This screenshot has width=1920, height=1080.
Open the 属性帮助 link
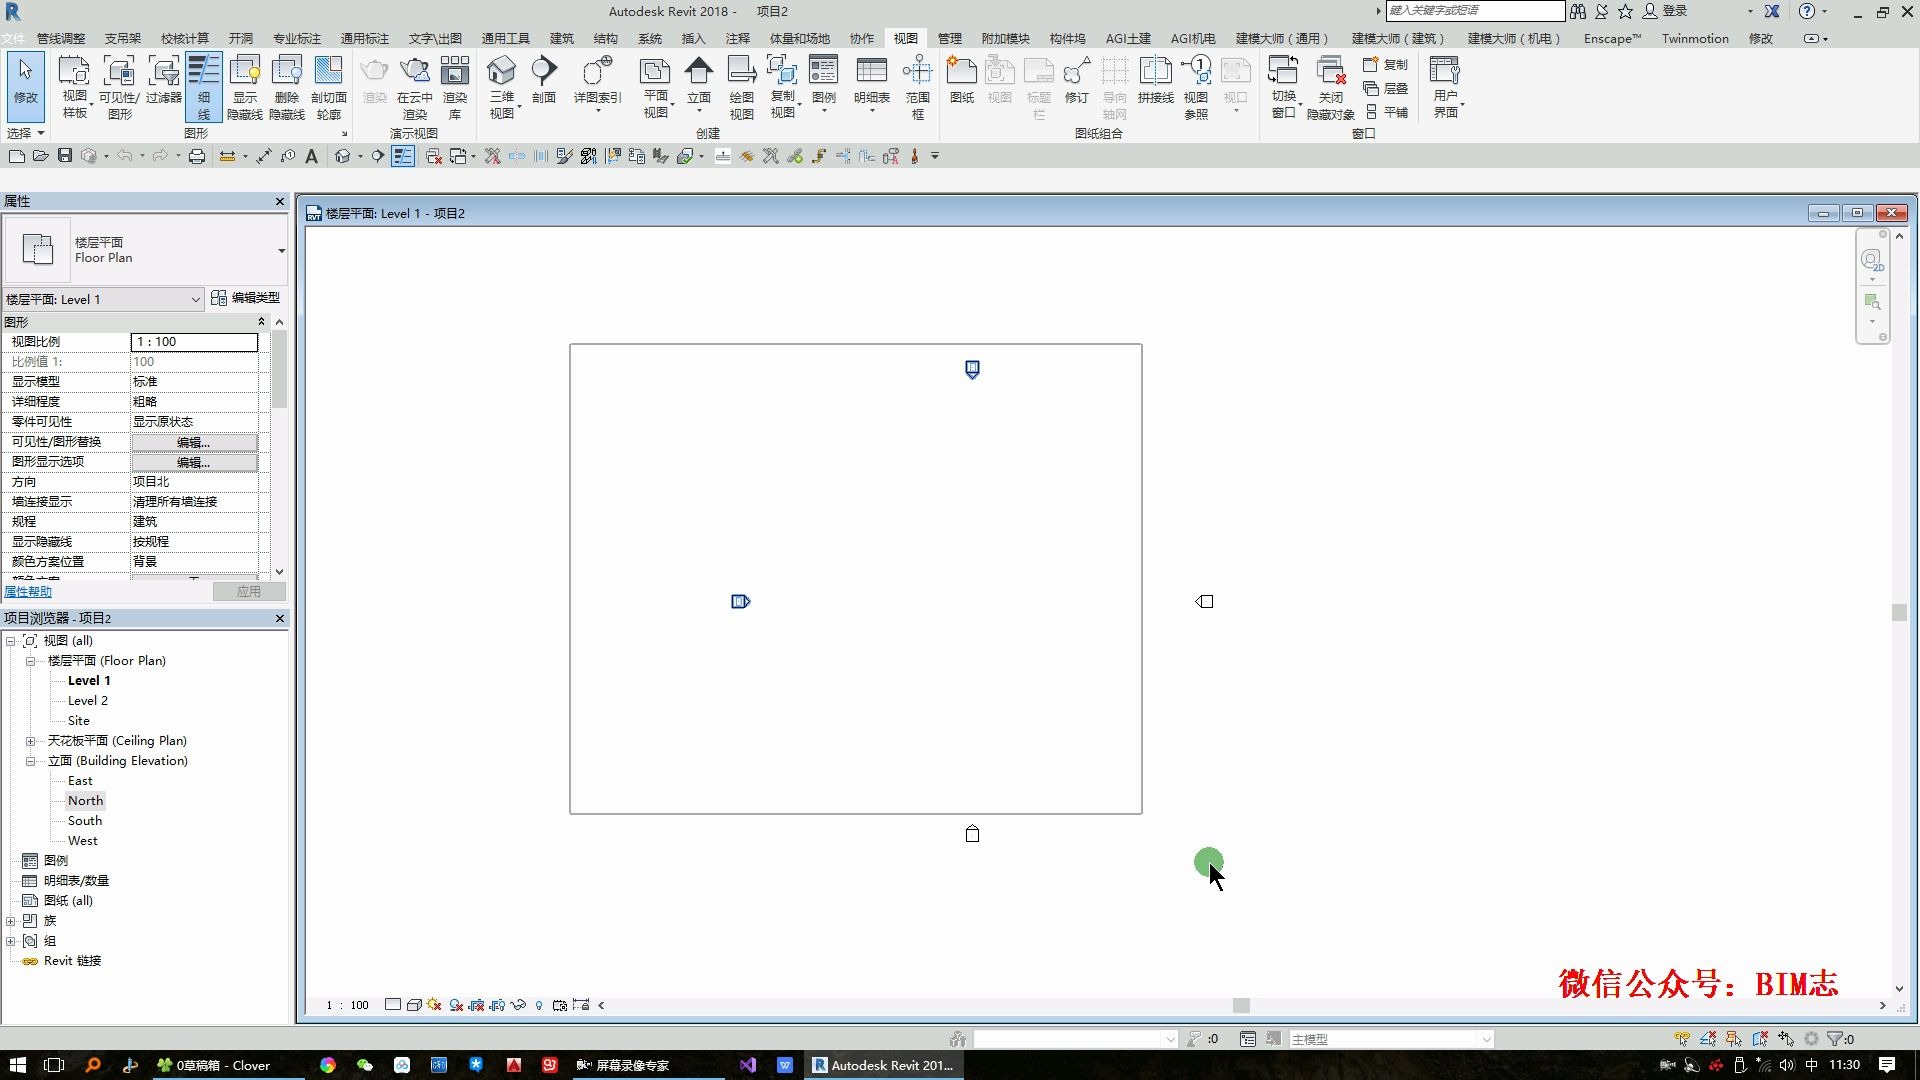pyautogui.click(x=28, y=592)
